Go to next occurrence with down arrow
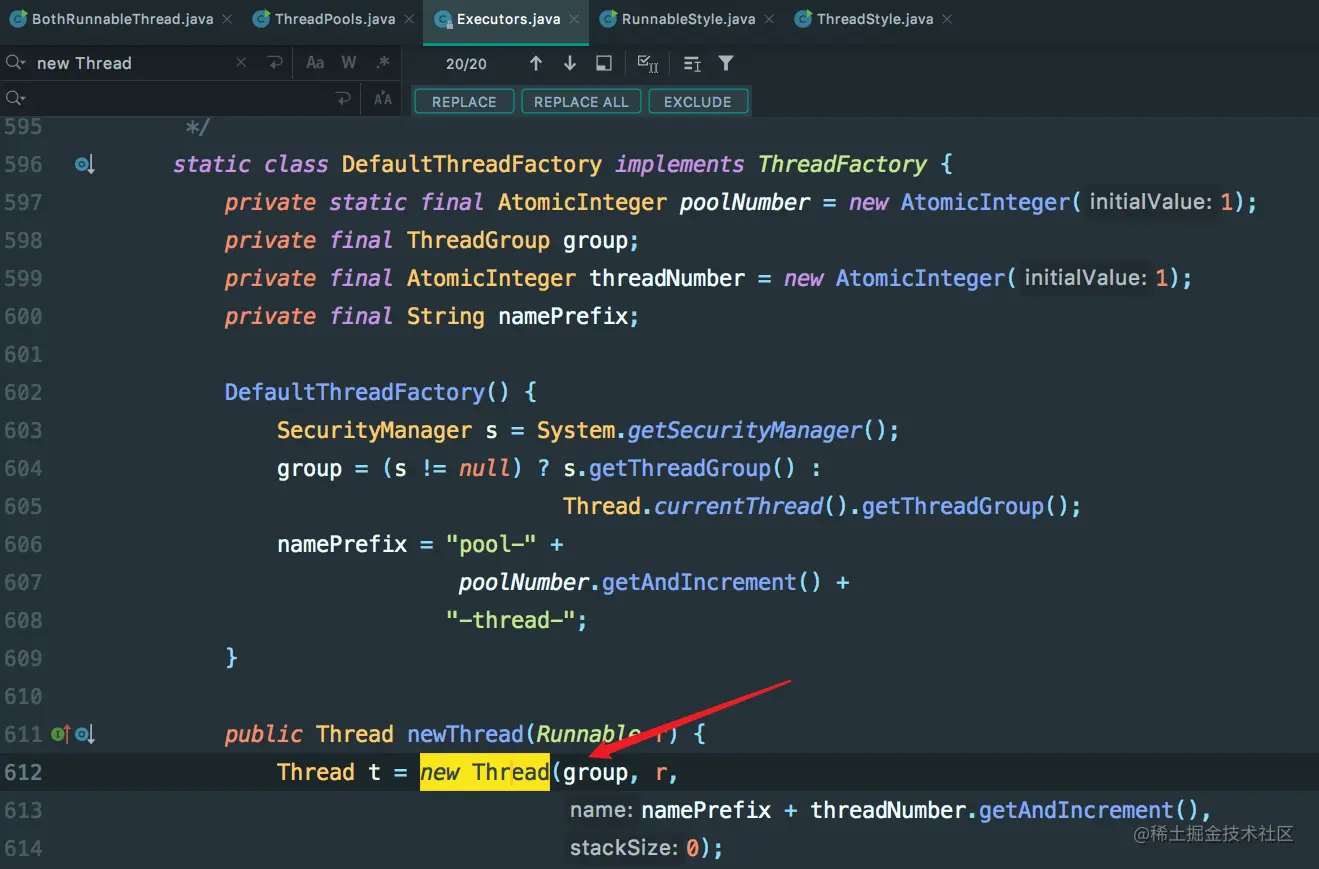The image size is (1319, 869). click(570, 63)
